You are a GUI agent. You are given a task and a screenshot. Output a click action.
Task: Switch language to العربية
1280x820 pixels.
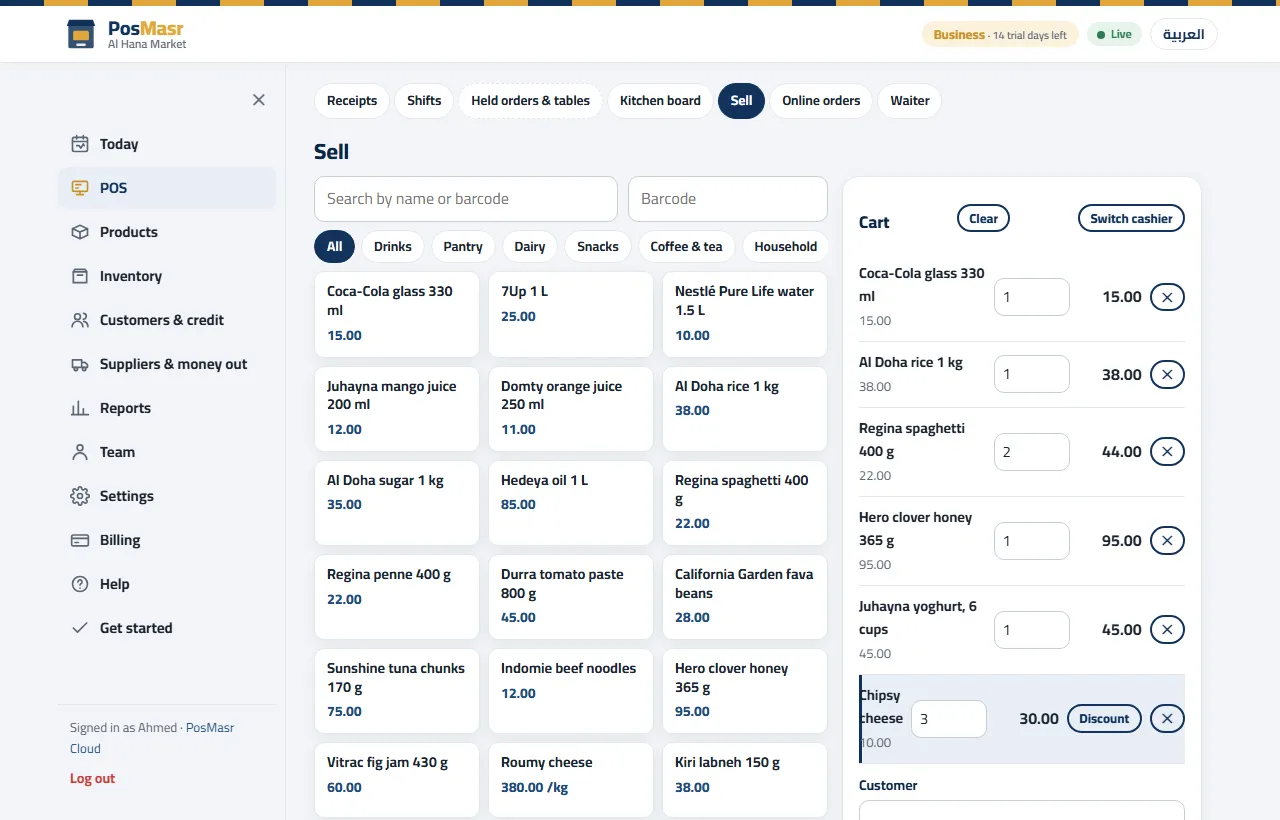tap(1184, 34)
